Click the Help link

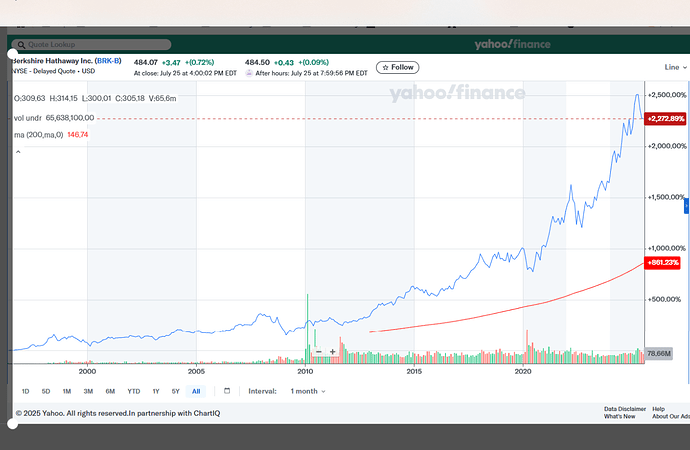(x=658, y=409)
